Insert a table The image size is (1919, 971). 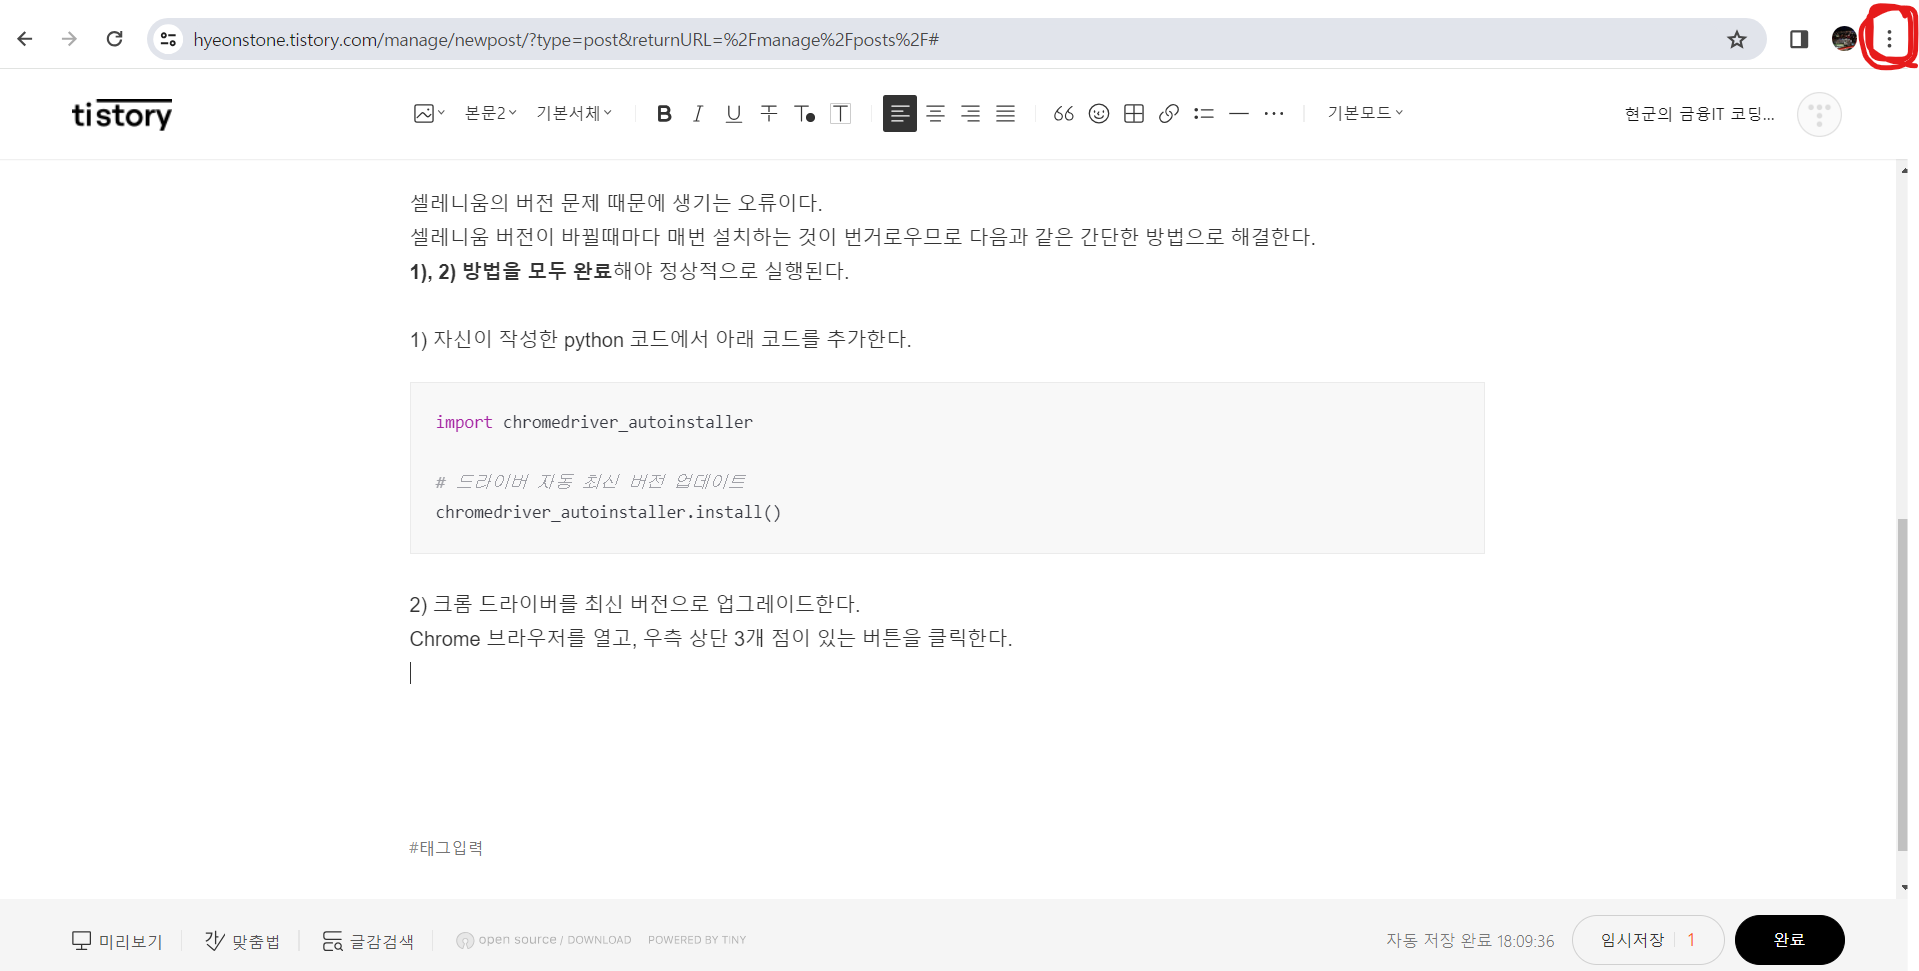click(x=1134, y=114)
